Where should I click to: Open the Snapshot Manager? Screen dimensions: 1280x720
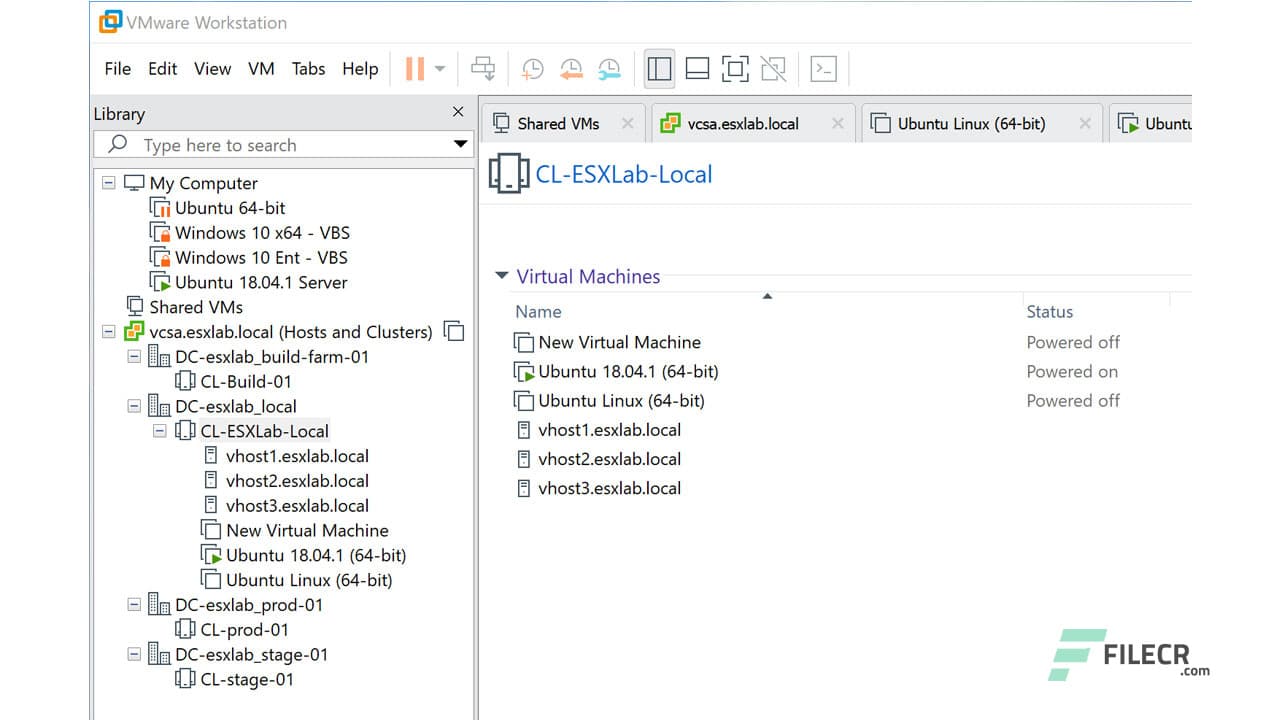(609, 68)
